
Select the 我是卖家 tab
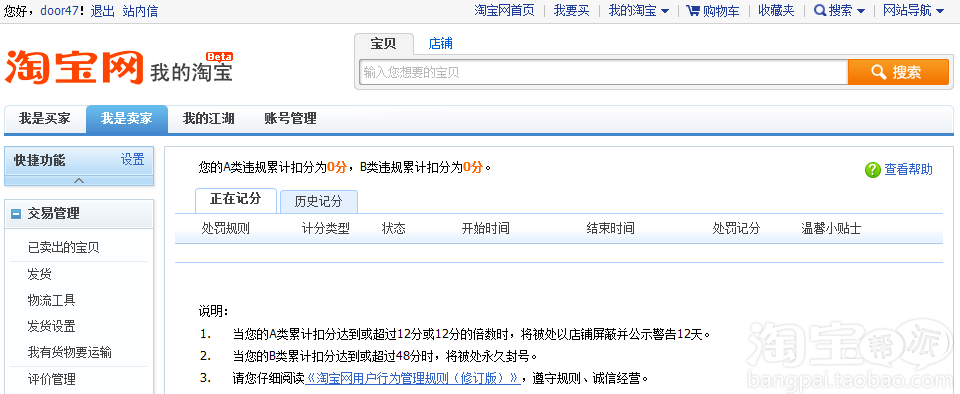pos(127,119)
